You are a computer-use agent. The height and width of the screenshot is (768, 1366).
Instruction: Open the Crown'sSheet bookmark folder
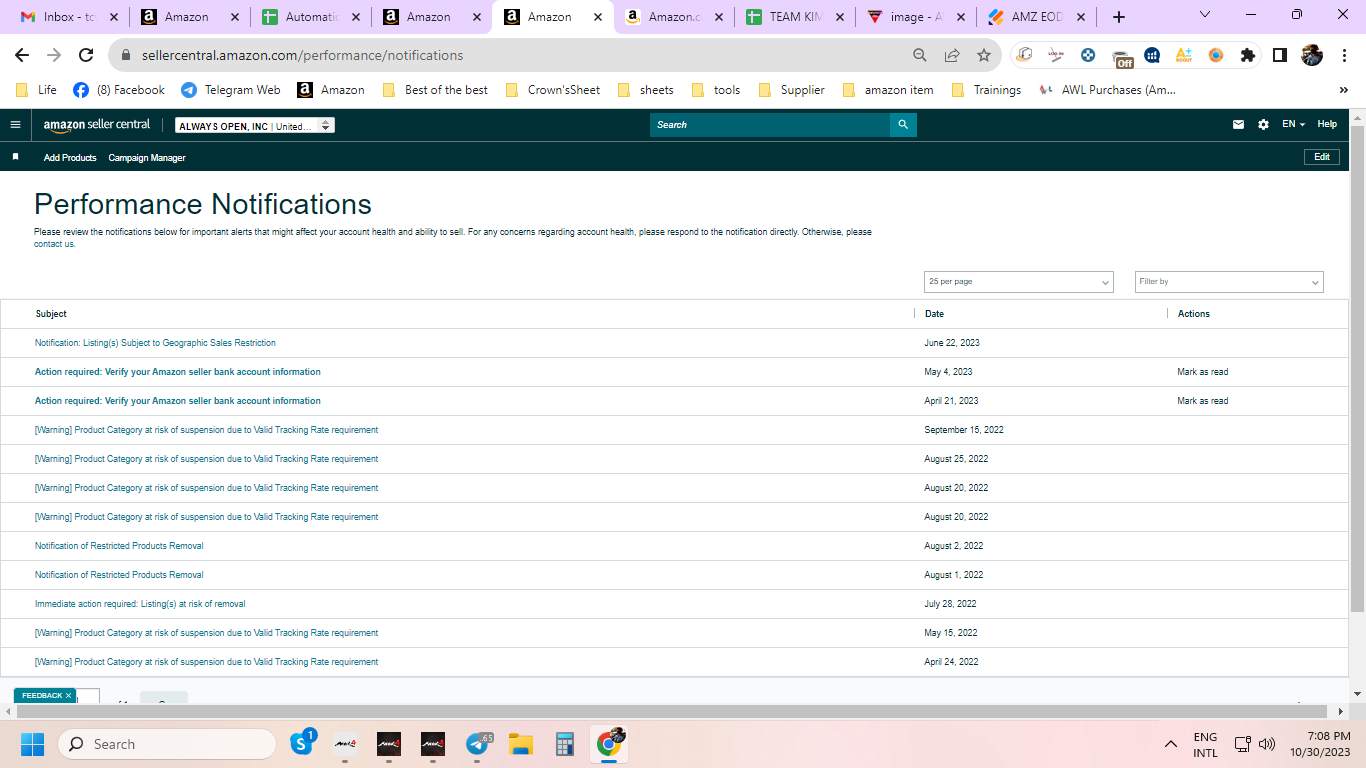click(553, 90)
